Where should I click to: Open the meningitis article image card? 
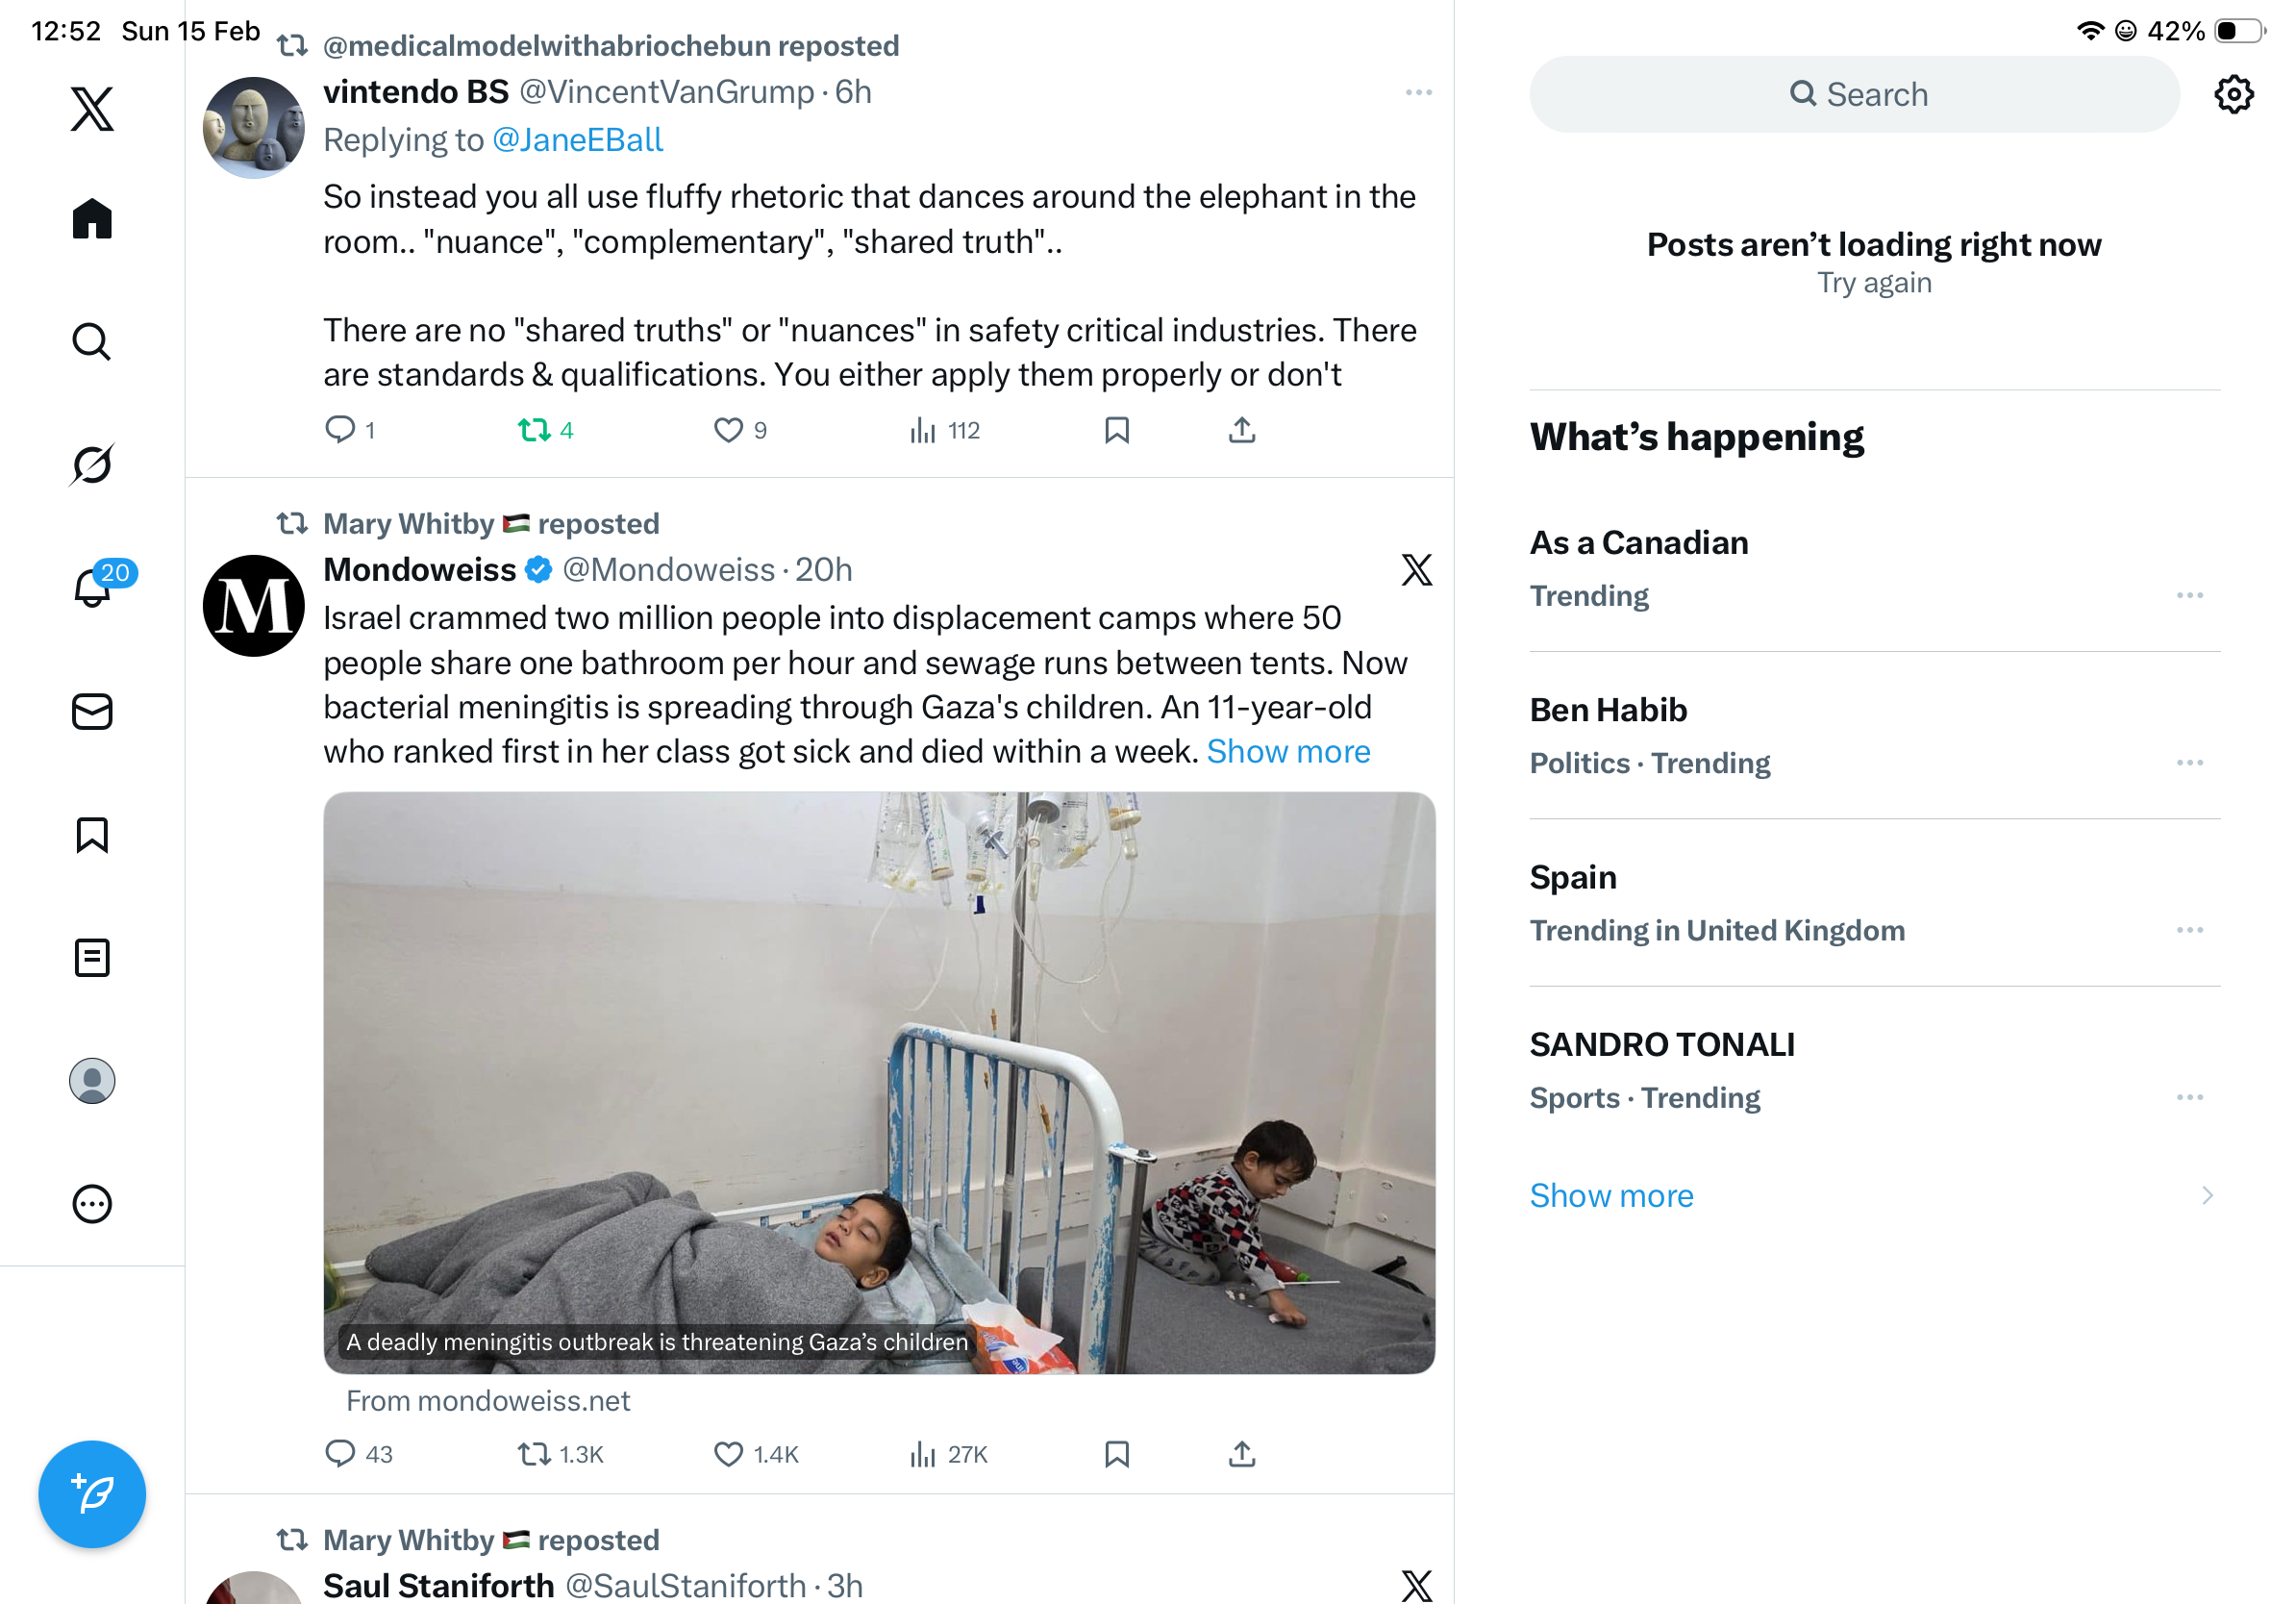[879, 1082]
